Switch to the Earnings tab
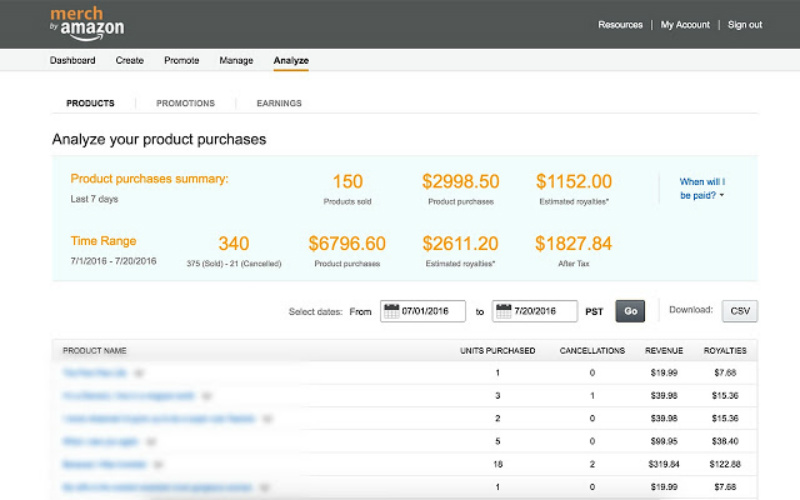Screen dimensions: 800x500 click(x=279, y=103)
